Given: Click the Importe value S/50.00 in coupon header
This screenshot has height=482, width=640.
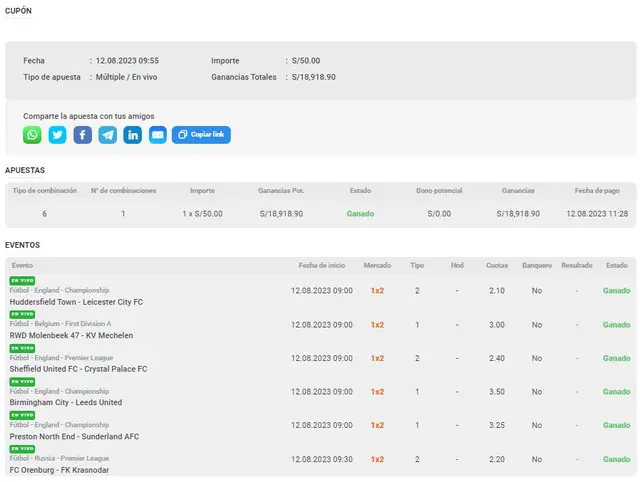Looking at the screenshot, I should (x=306, y=61).
